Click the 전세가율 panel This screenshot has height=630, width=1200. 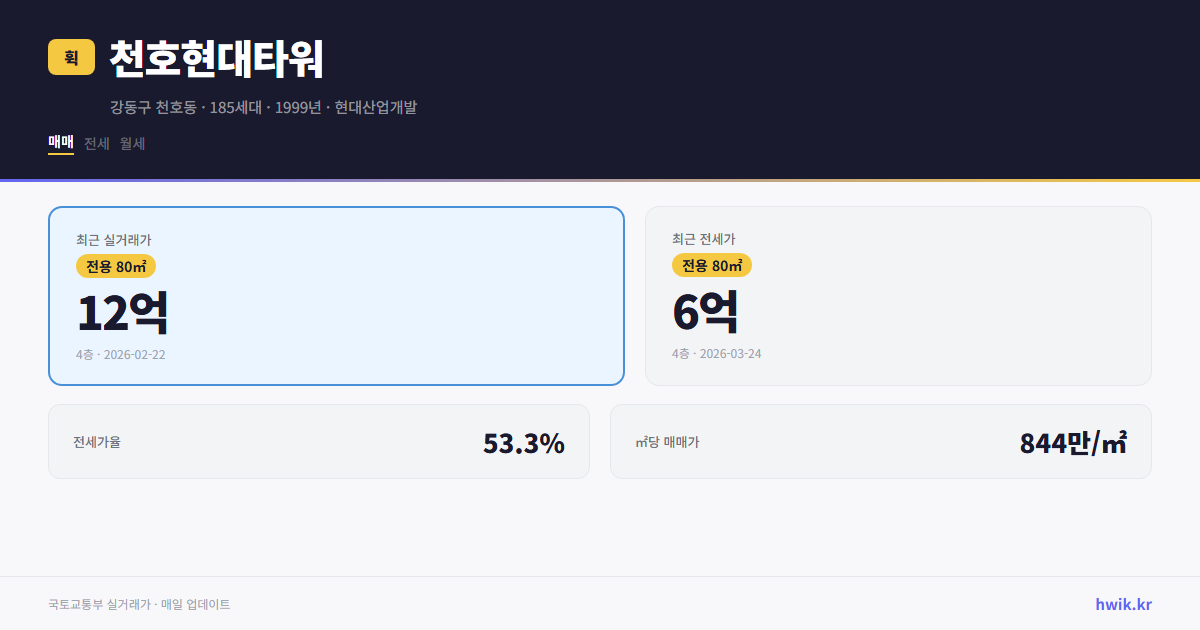[x=319, y=441]
